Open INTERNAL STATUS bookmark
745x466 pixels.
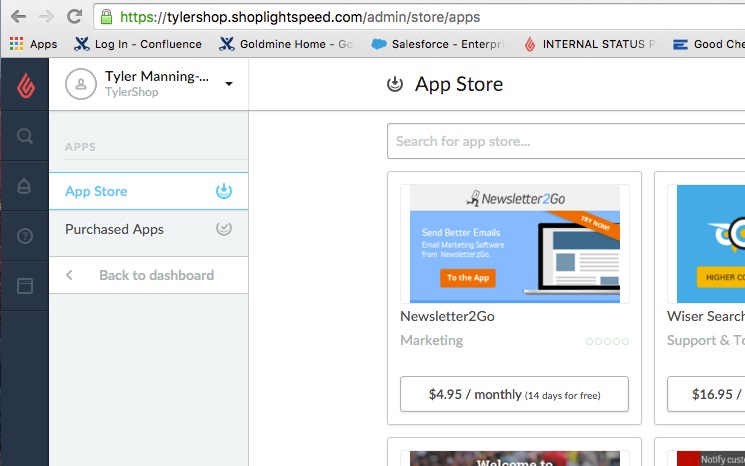pos(590,44)
